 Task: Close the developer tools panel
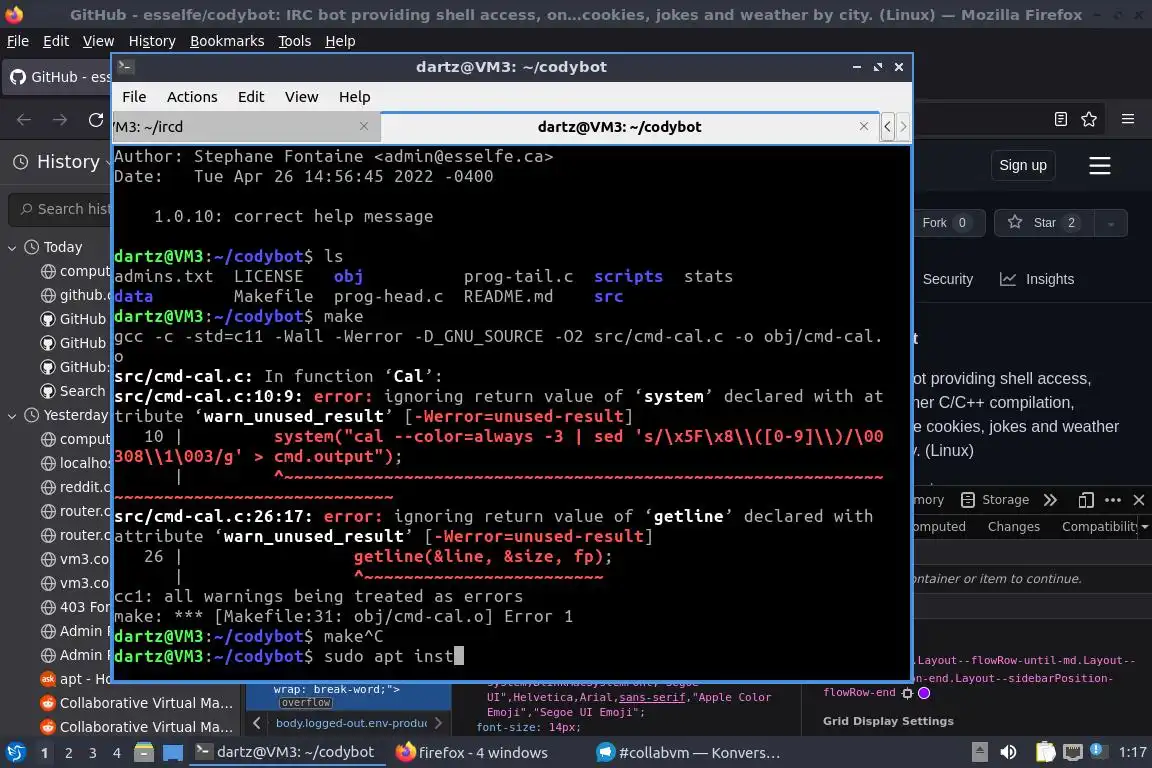[1139, 500]
